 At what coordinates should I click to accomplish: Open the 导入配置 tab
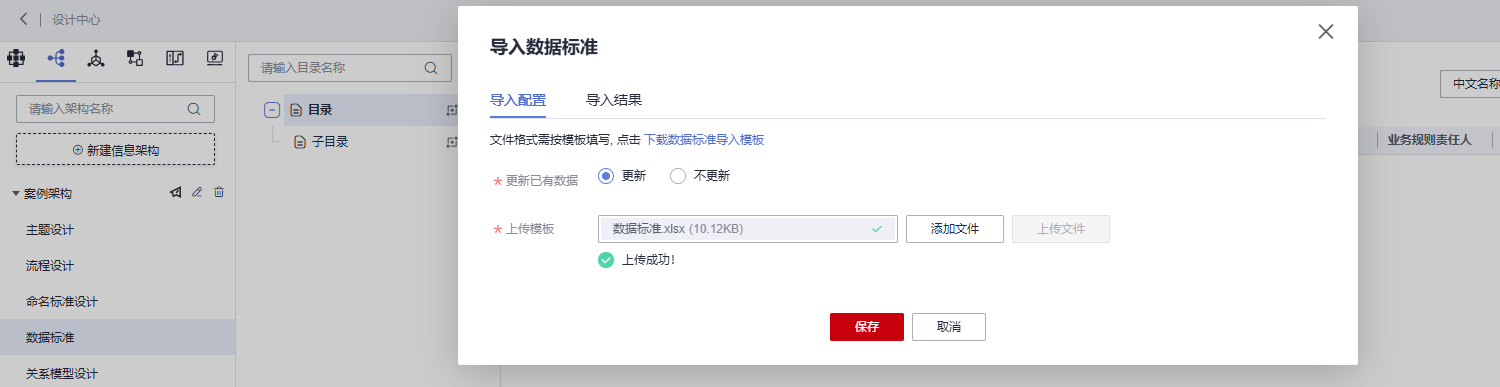518,100
